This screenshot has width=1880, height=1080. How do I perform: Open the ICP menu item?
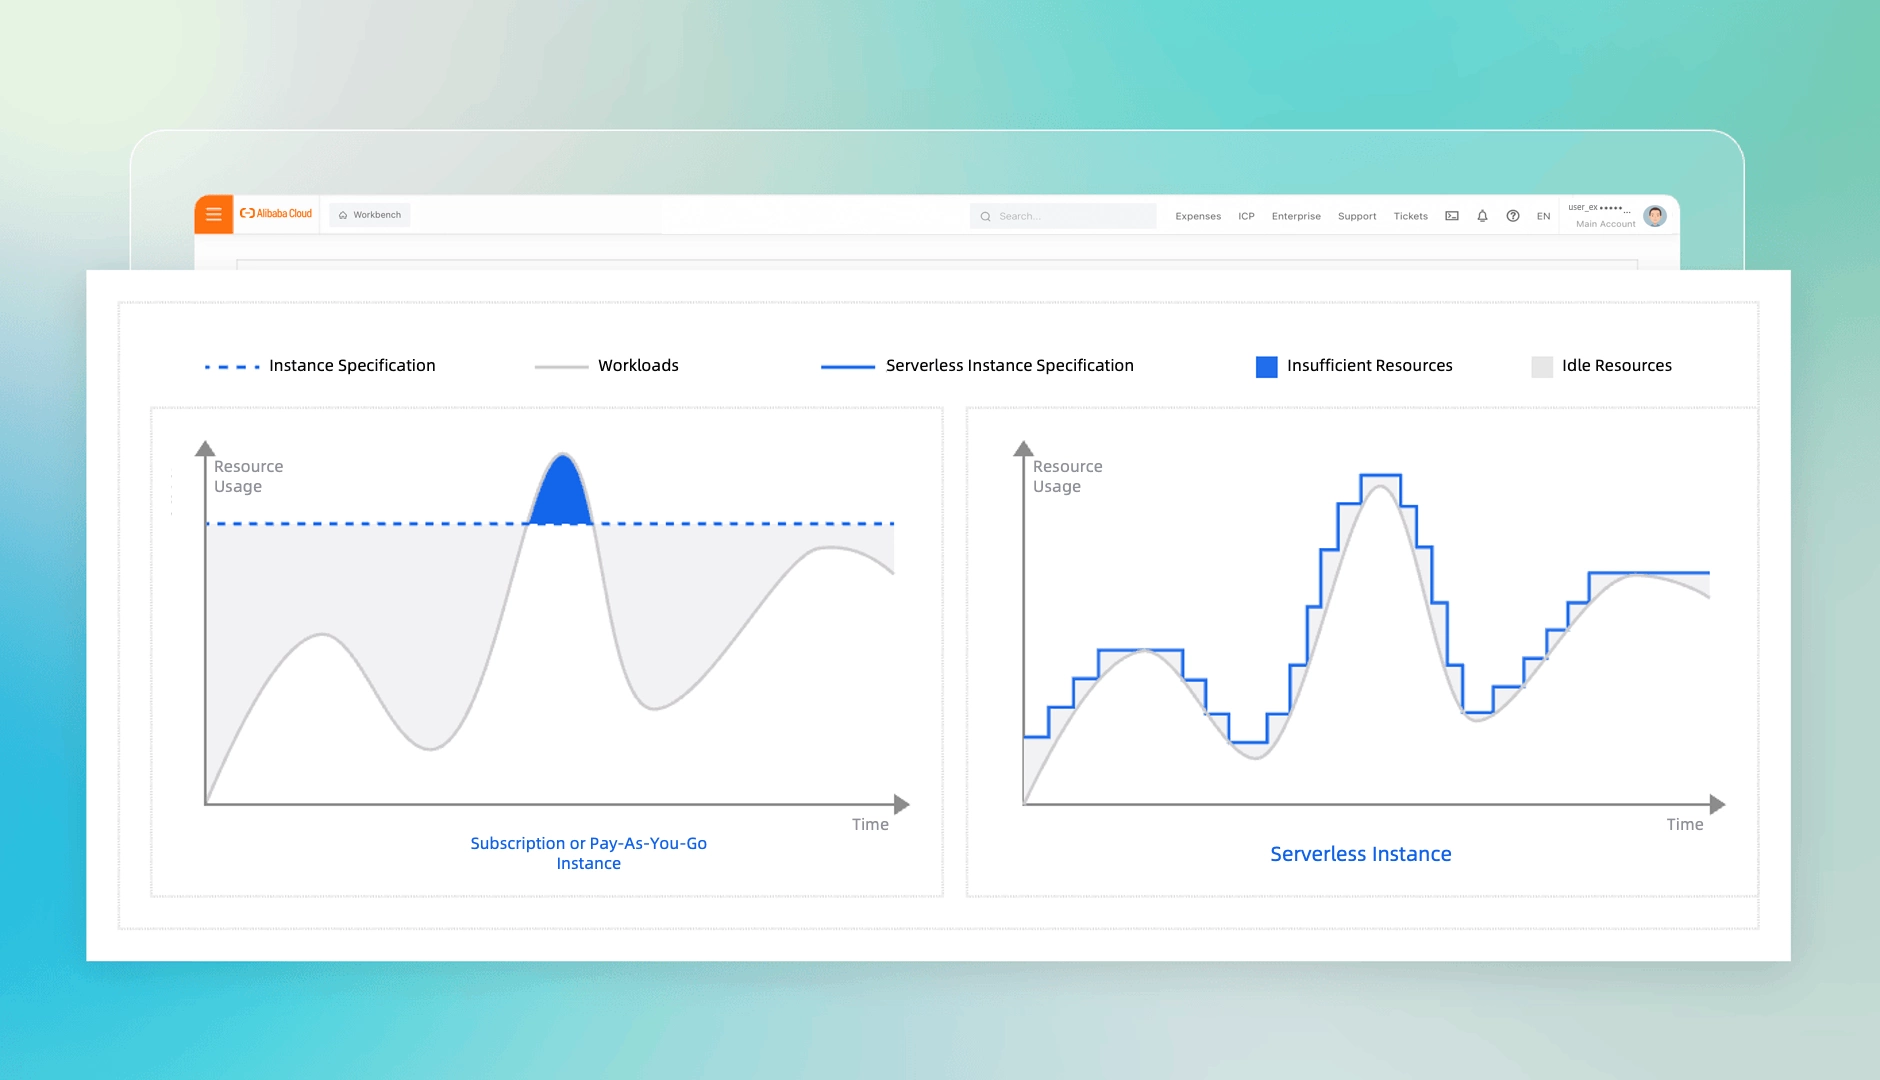(x=1246, y=216)
